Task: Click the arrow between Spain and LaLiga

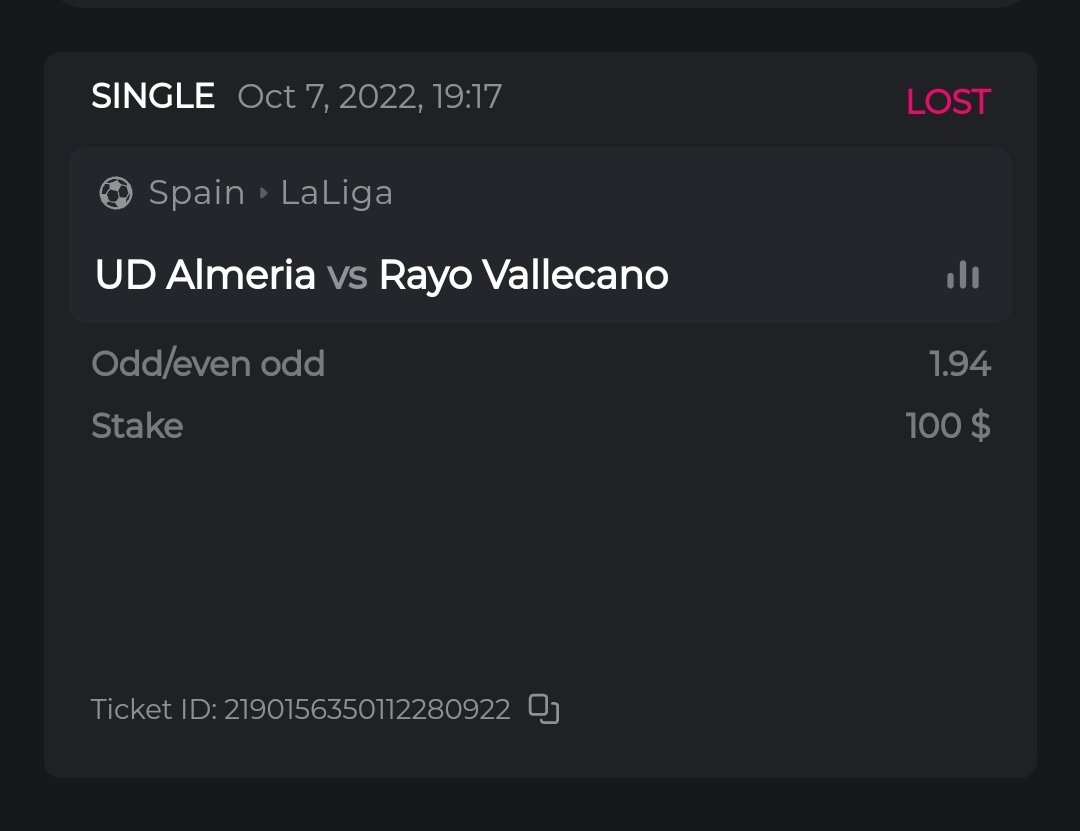Action: tap(263, 193)
